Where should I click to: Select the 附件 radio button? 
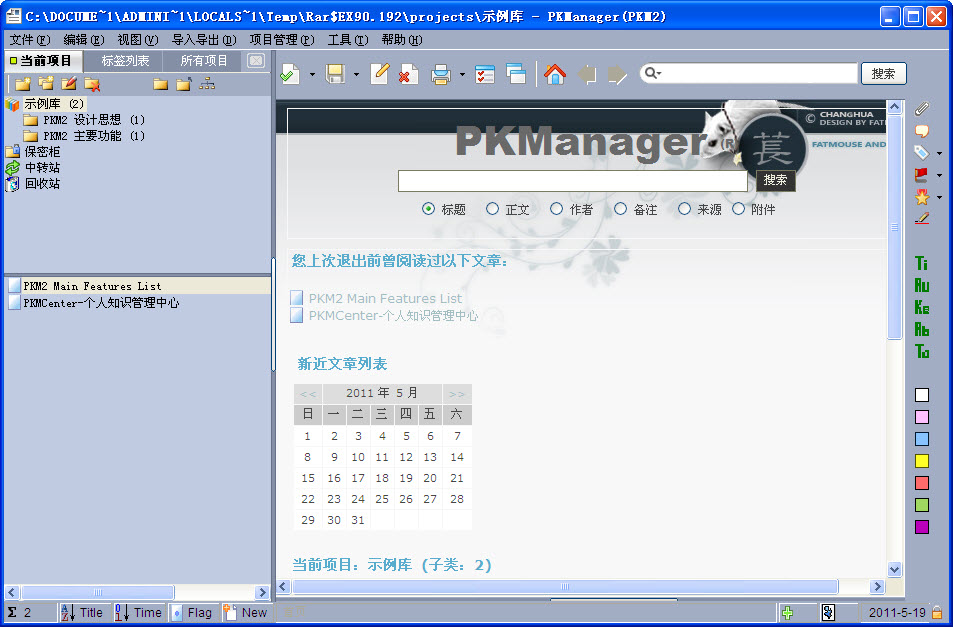point(738,209)
